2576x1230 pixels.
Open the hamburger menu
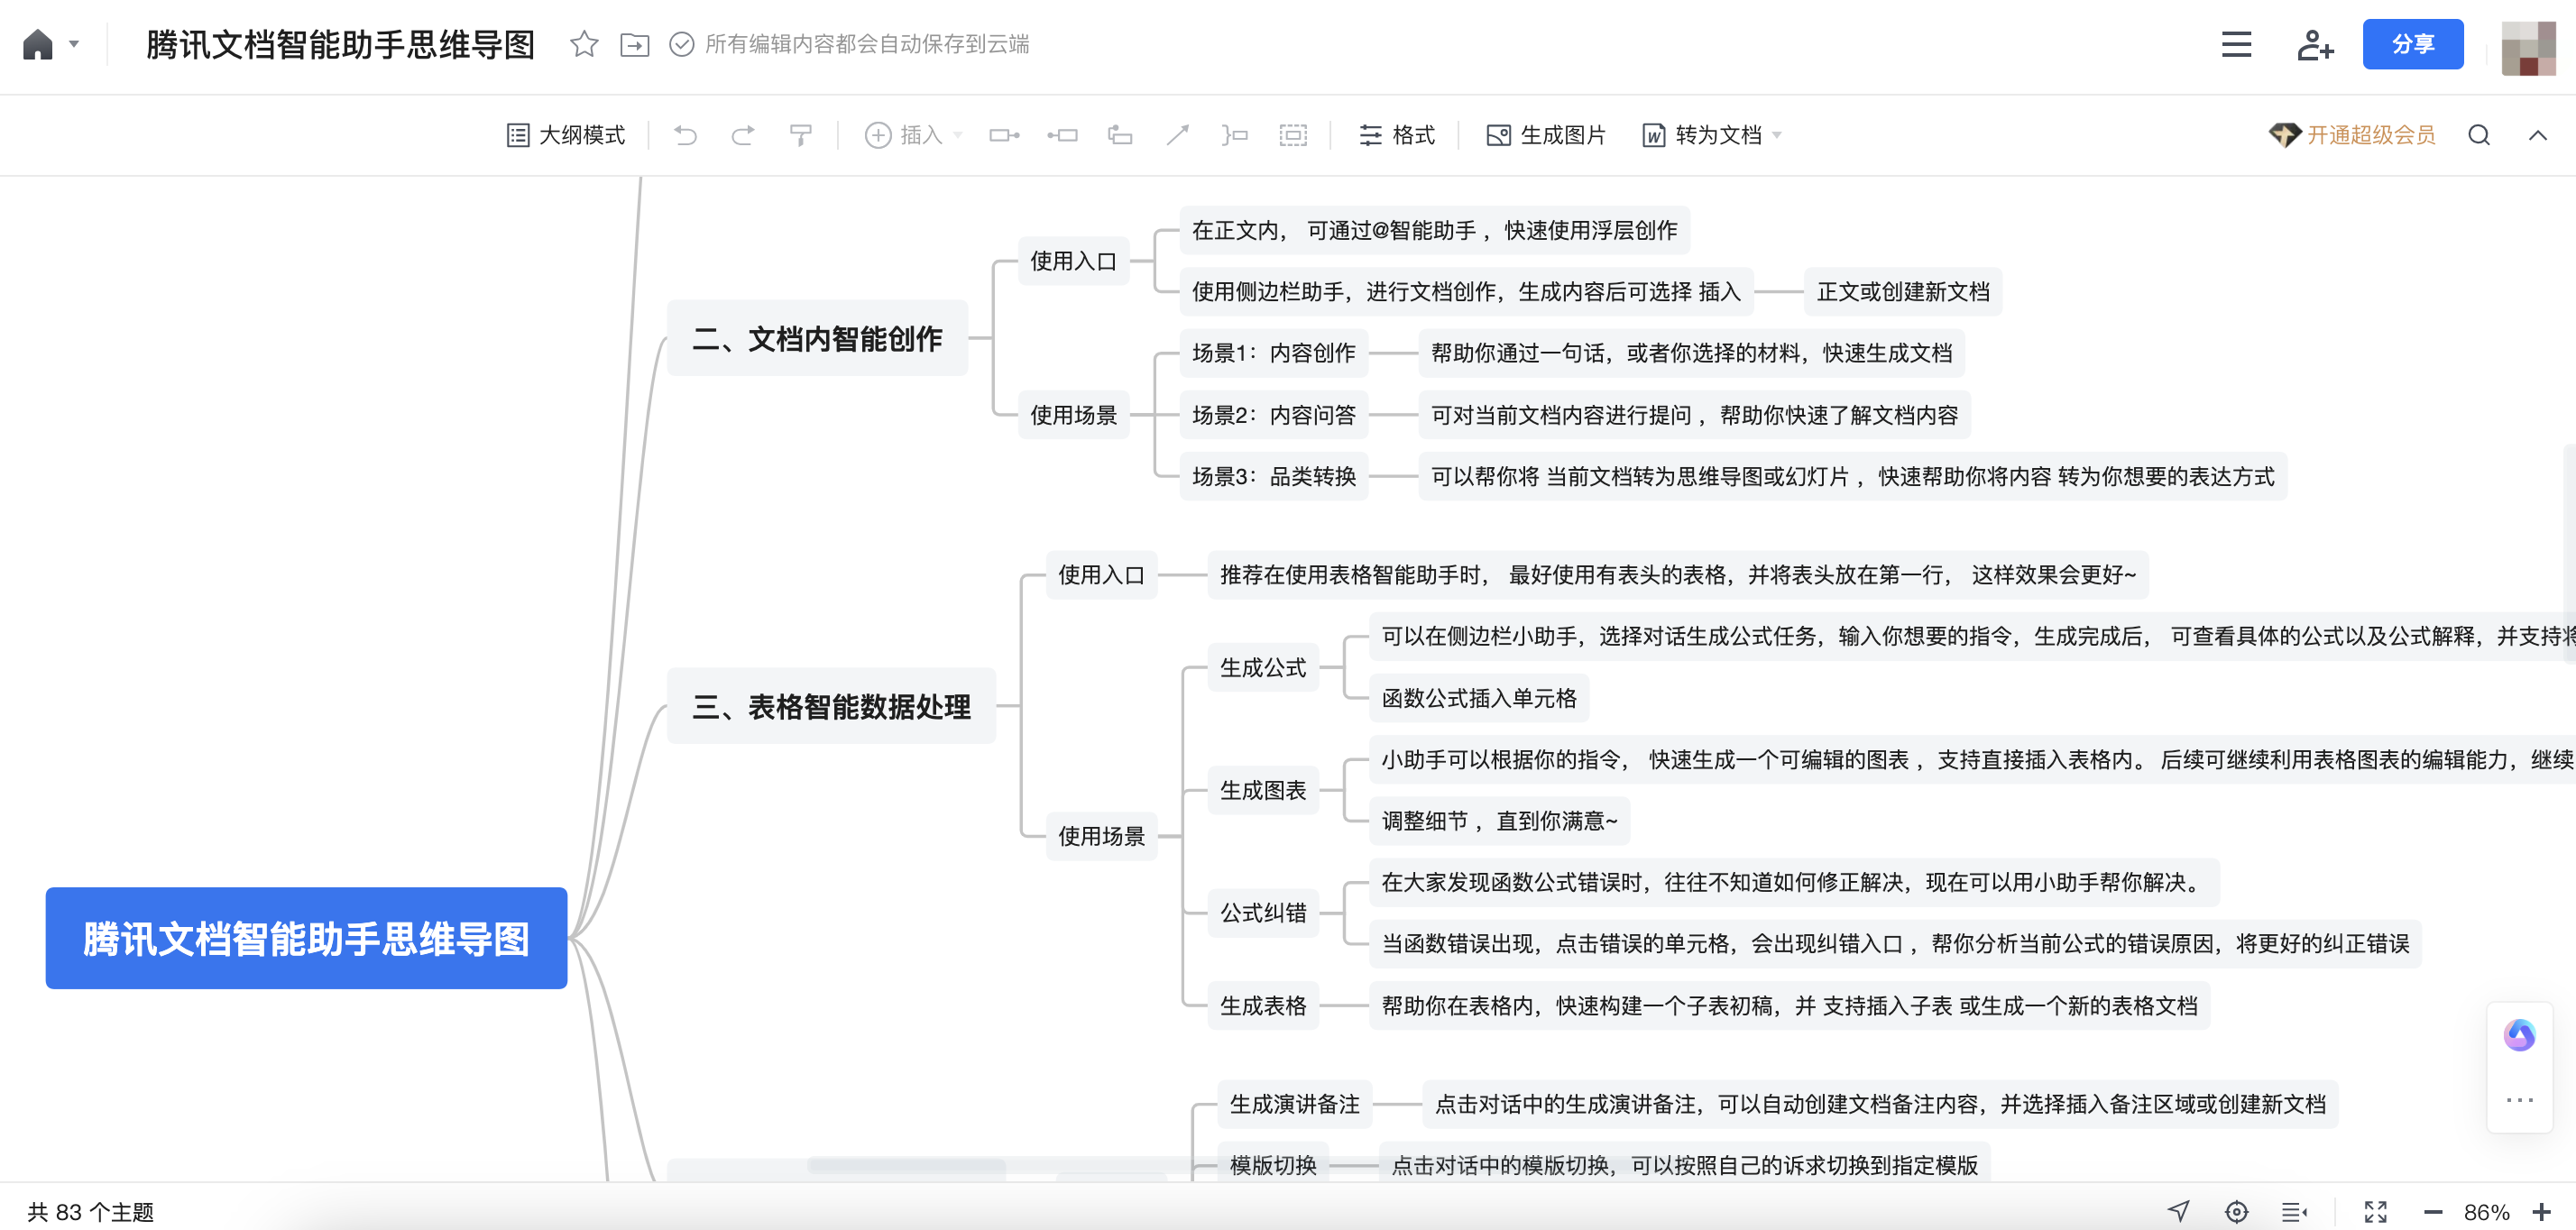tap(2236, 44)
